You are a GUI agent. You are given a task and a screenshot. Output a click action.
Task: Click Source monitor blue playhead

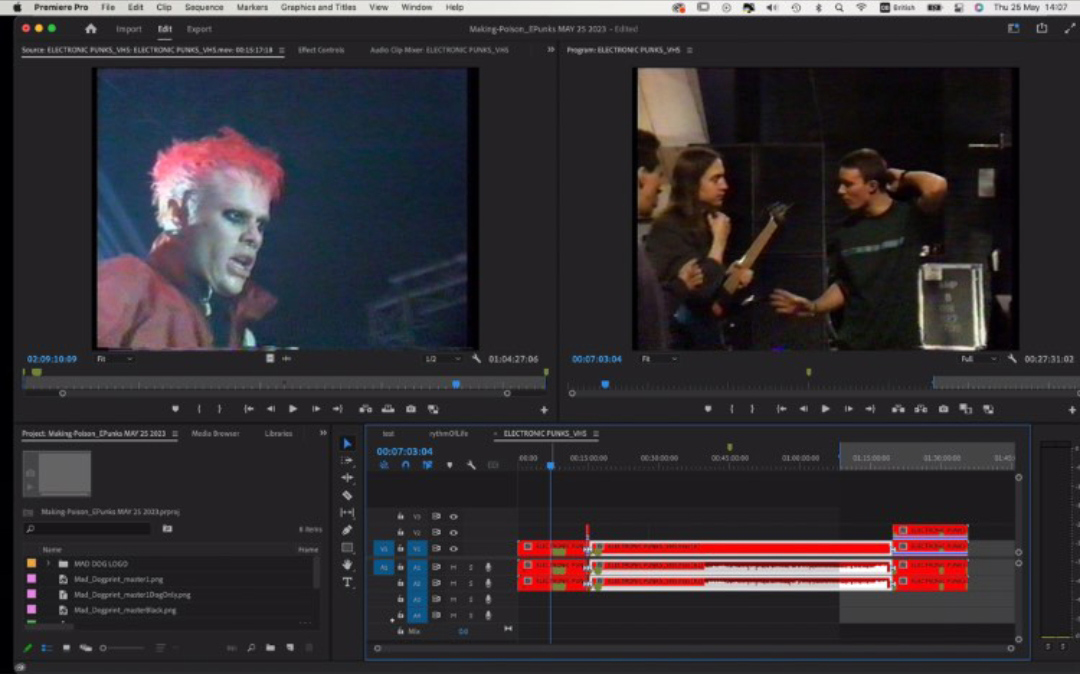tap(456, 384)
